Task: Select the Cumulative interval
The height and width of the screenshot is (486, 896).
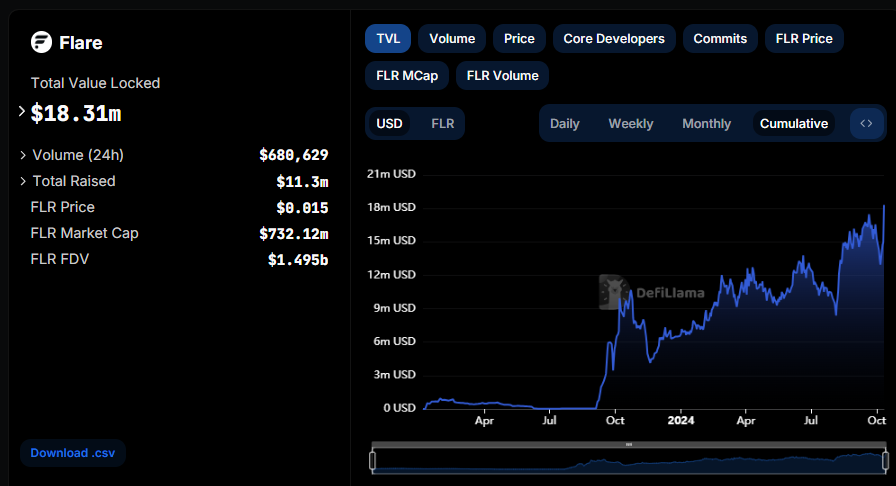Action: point(794,124)
